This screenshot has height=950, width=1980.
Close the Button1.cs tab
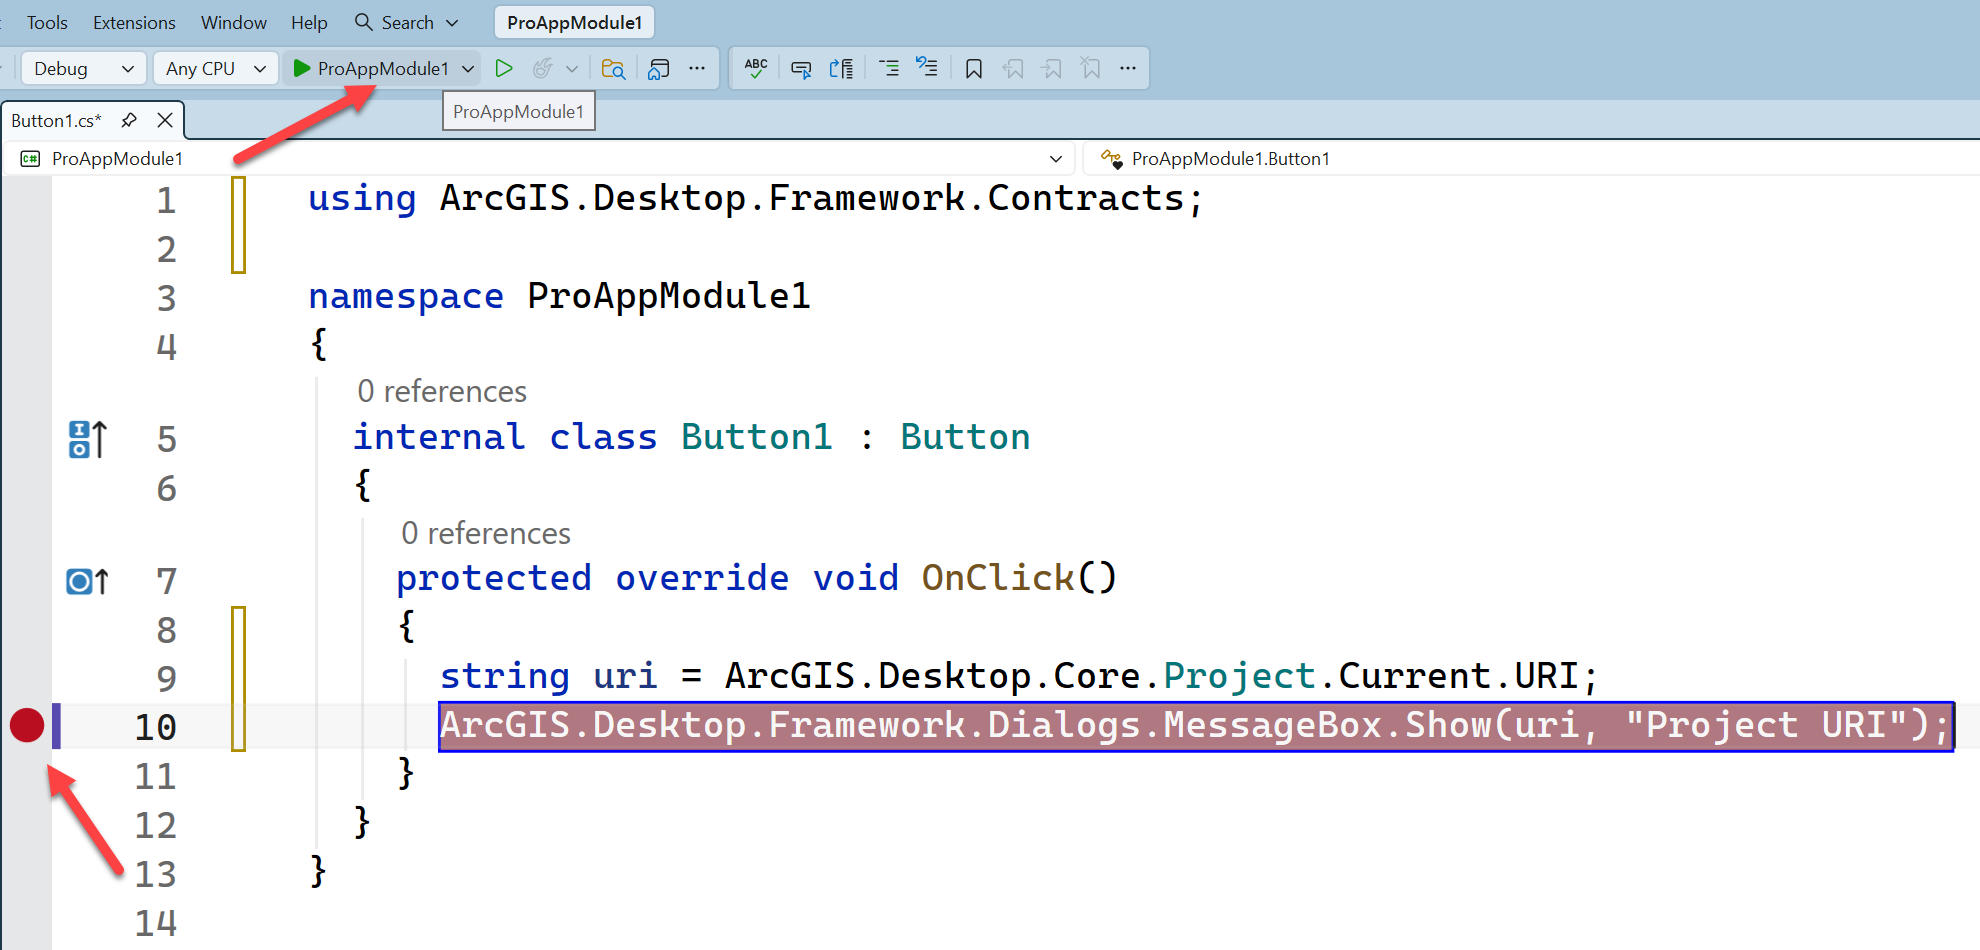coord(165,120)
